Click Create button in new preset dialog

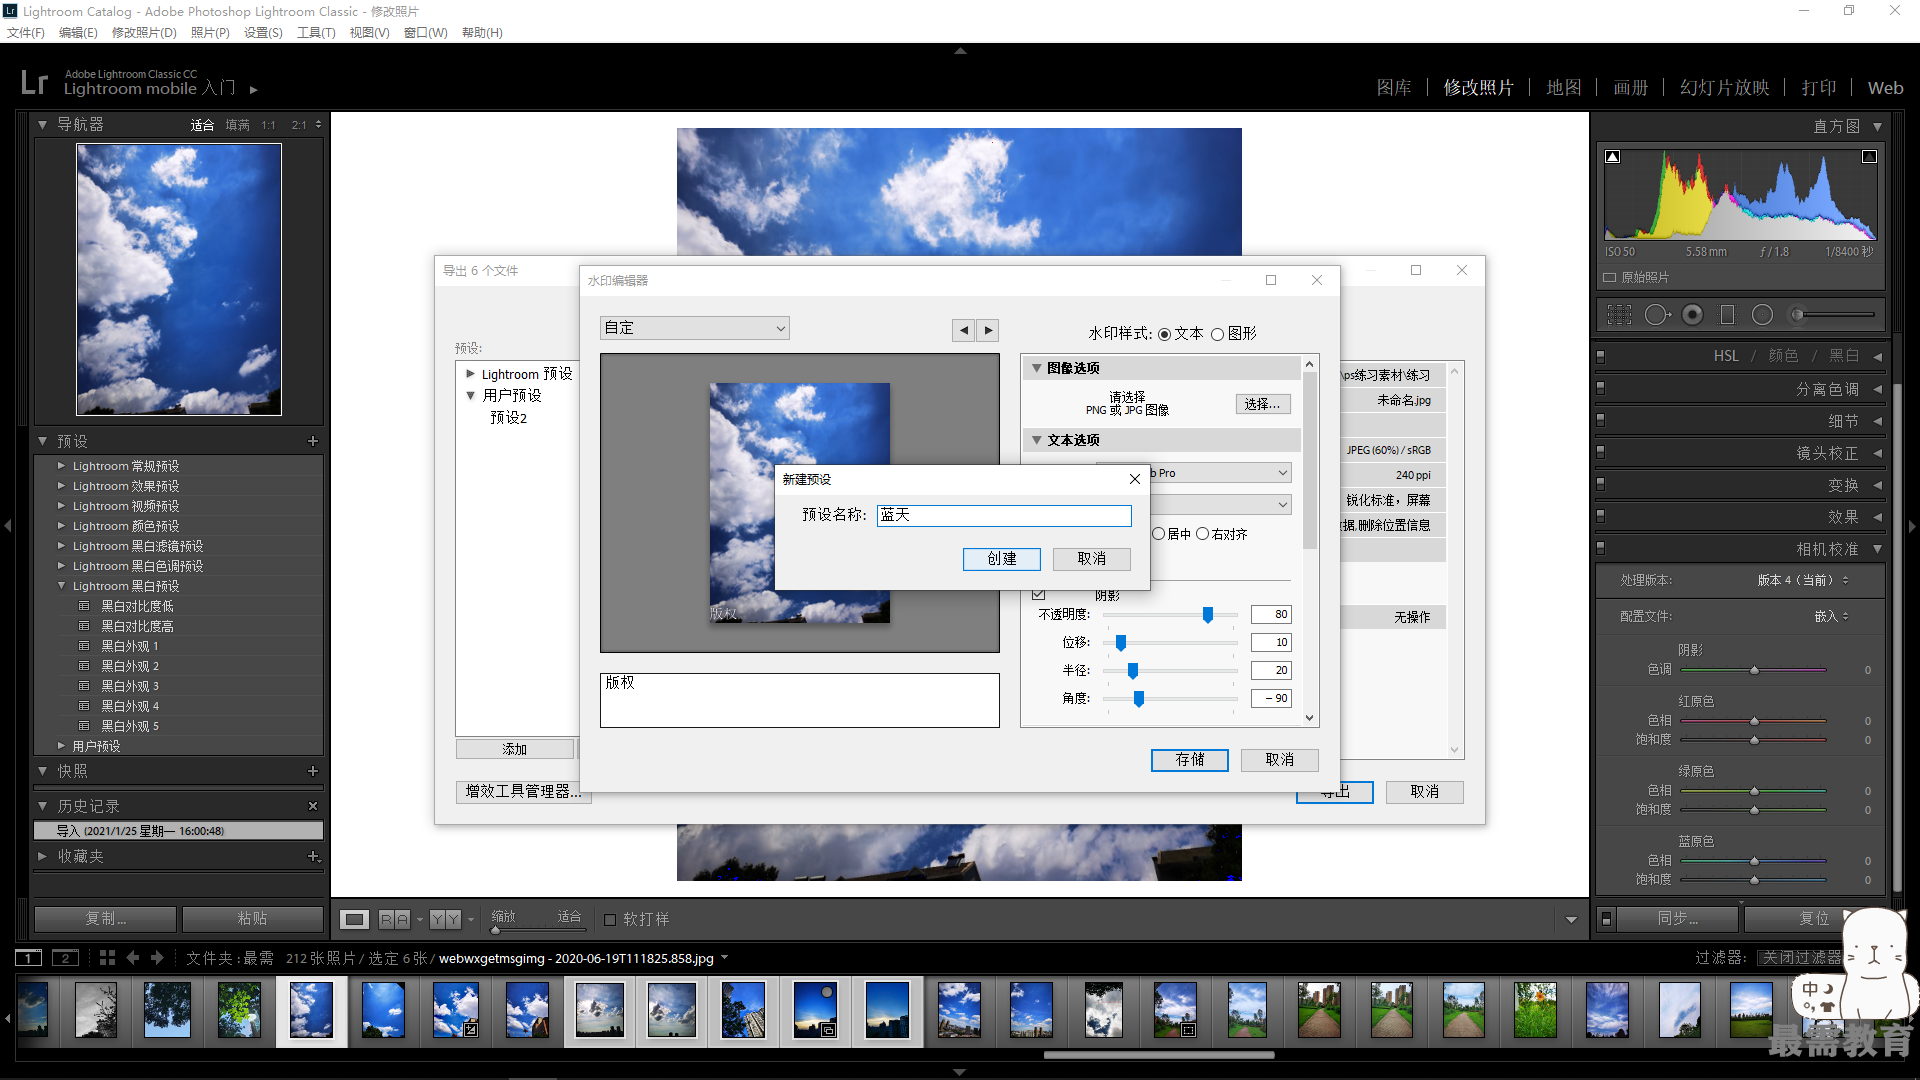[1002, 559]
